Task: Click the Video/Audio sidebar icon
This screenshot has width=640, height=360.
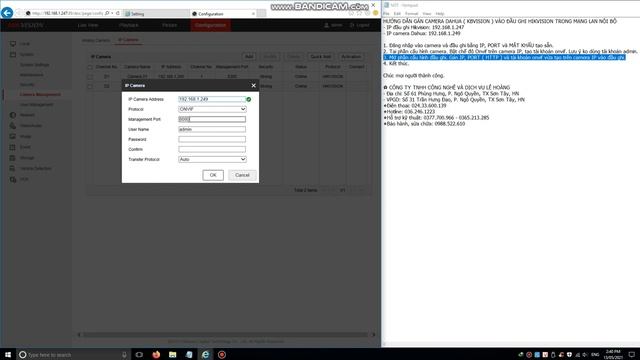Action: (13, 126)
